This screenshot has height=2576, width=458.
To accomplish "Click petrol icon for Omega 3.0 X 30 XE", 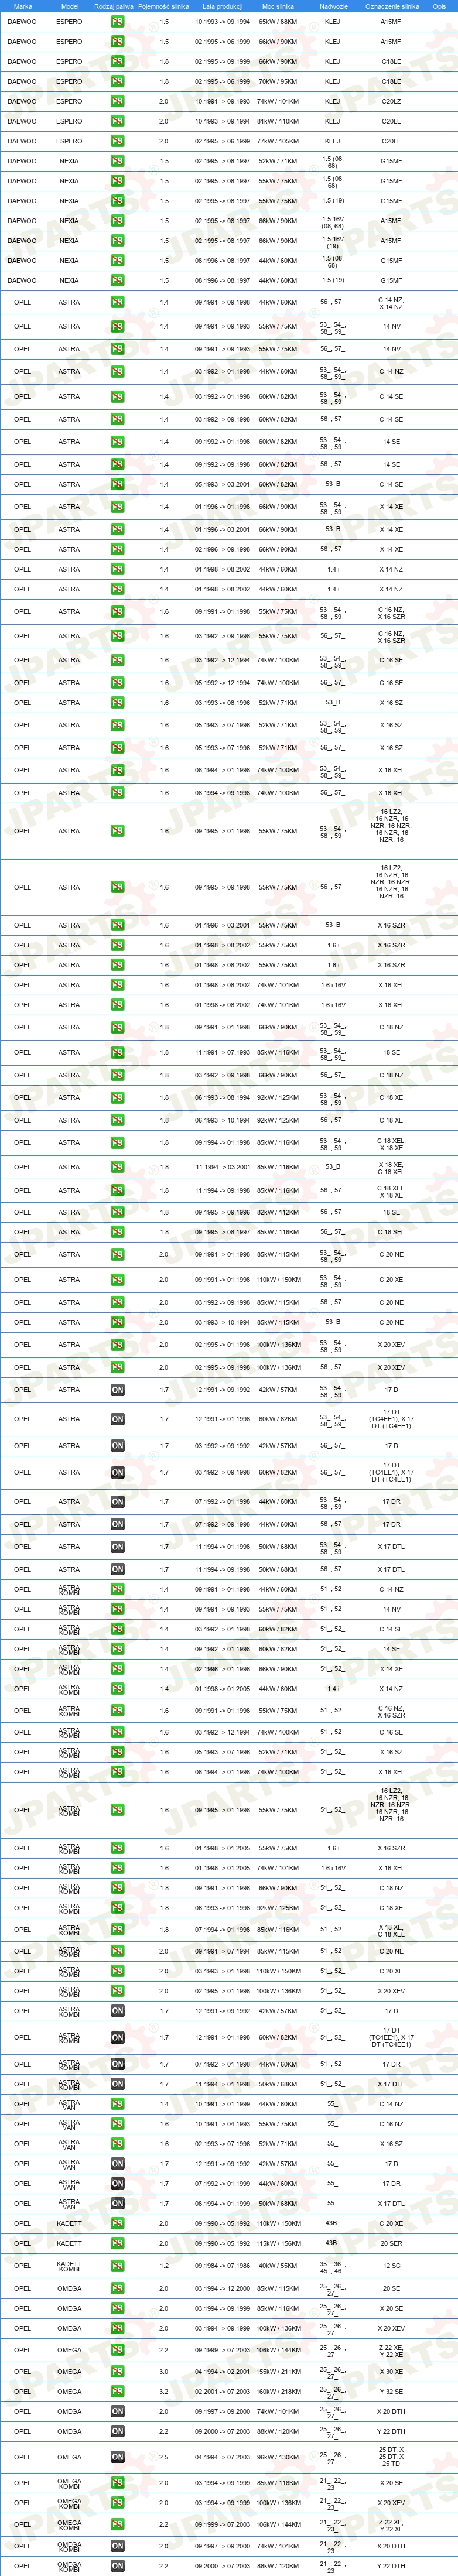I will [x=117, y=2371].
